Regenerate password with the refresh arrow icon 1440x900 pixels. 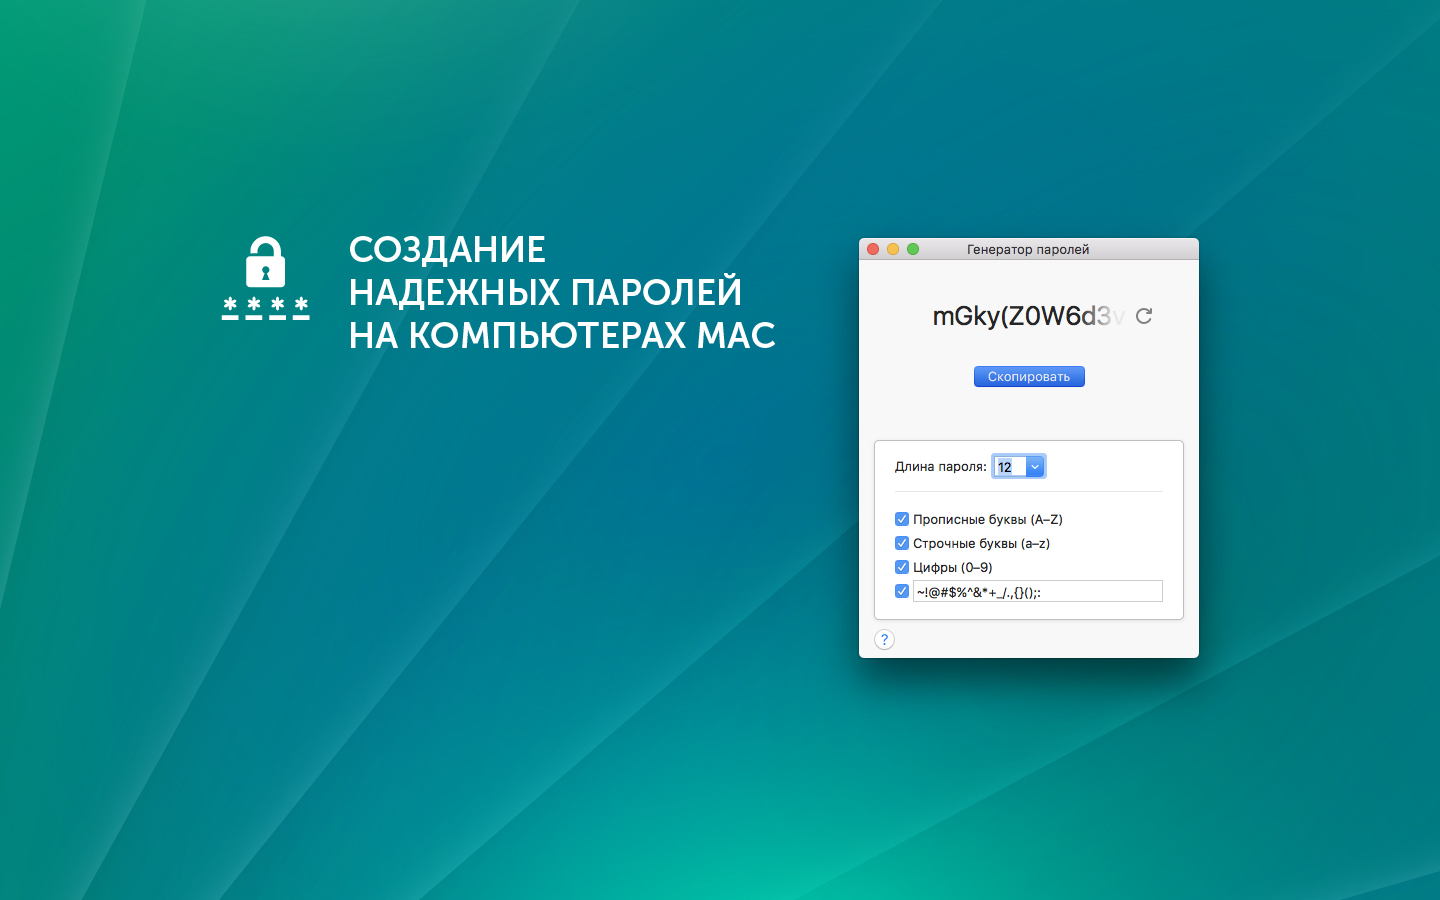pos(1144,315)
